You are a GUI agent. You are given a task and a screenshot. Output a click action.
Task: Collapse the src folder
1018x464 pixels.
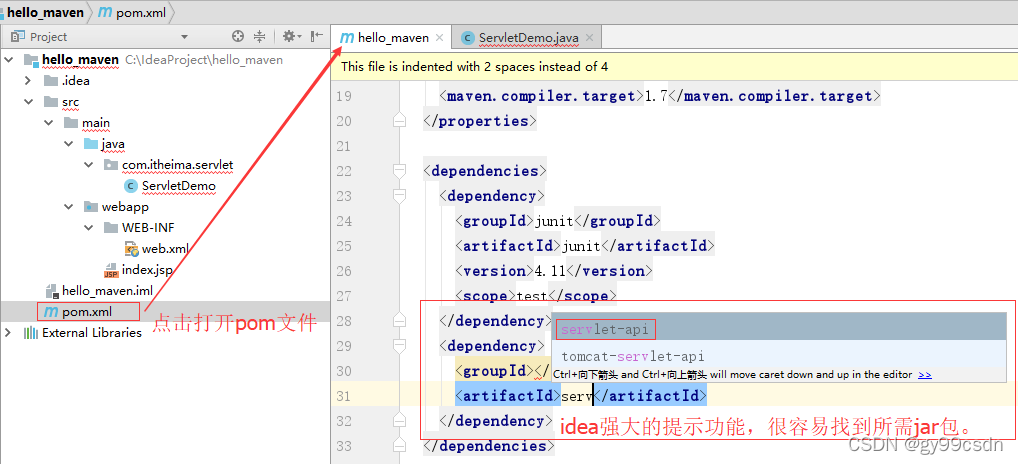tap(28, 102)
